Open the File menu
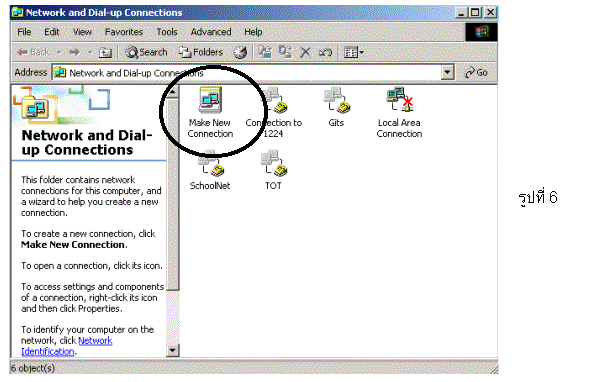This screenshot has height=382, width=608. (24, 32)
